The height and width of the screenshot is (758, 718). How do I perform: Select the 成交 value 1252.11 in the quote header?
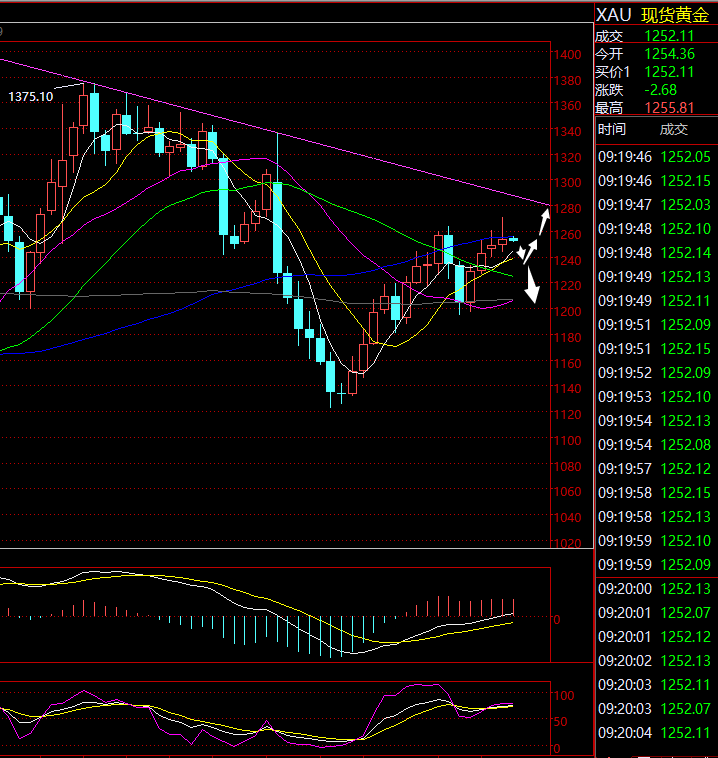coord(669,36)
